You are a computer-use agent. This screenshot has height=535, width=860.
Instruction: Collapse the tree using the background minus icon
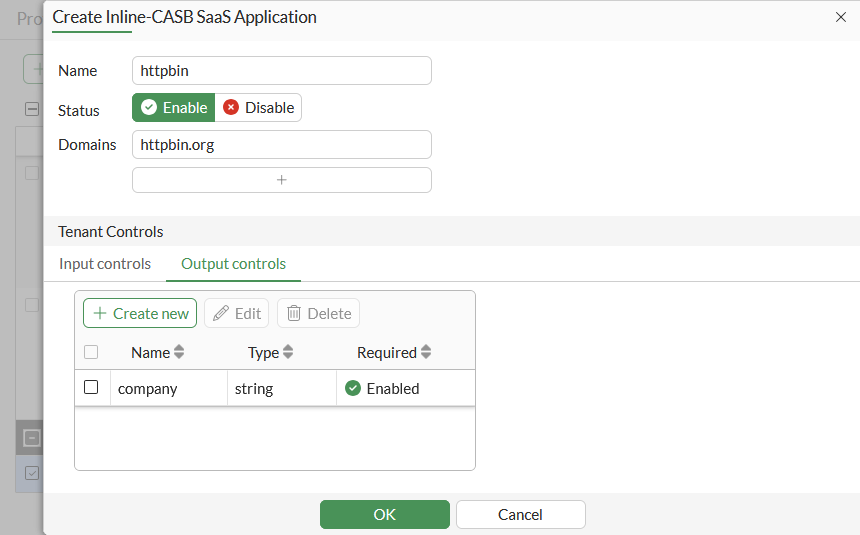tap(32, 109)
